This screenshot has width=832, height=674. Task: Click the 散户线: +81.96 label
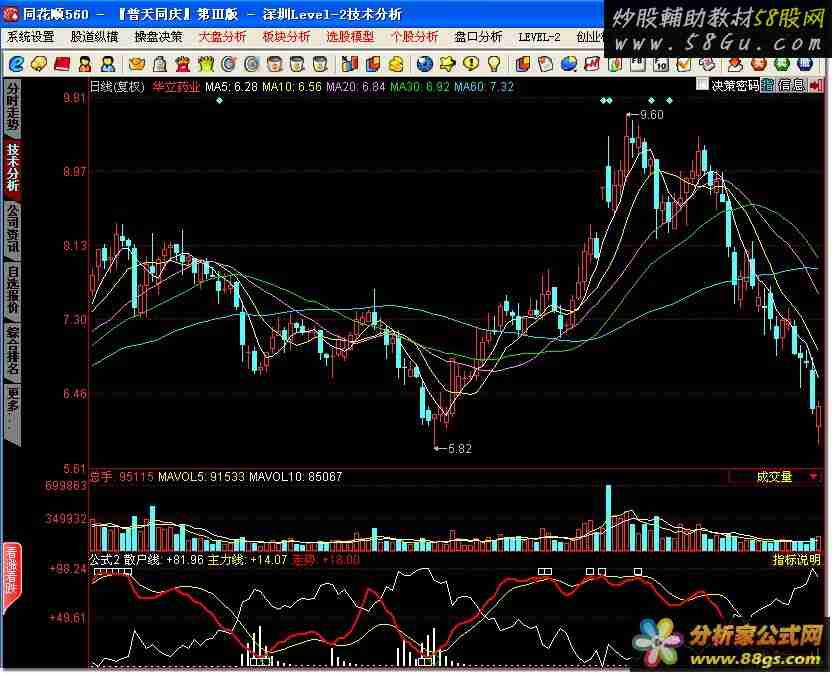(164, 560)
